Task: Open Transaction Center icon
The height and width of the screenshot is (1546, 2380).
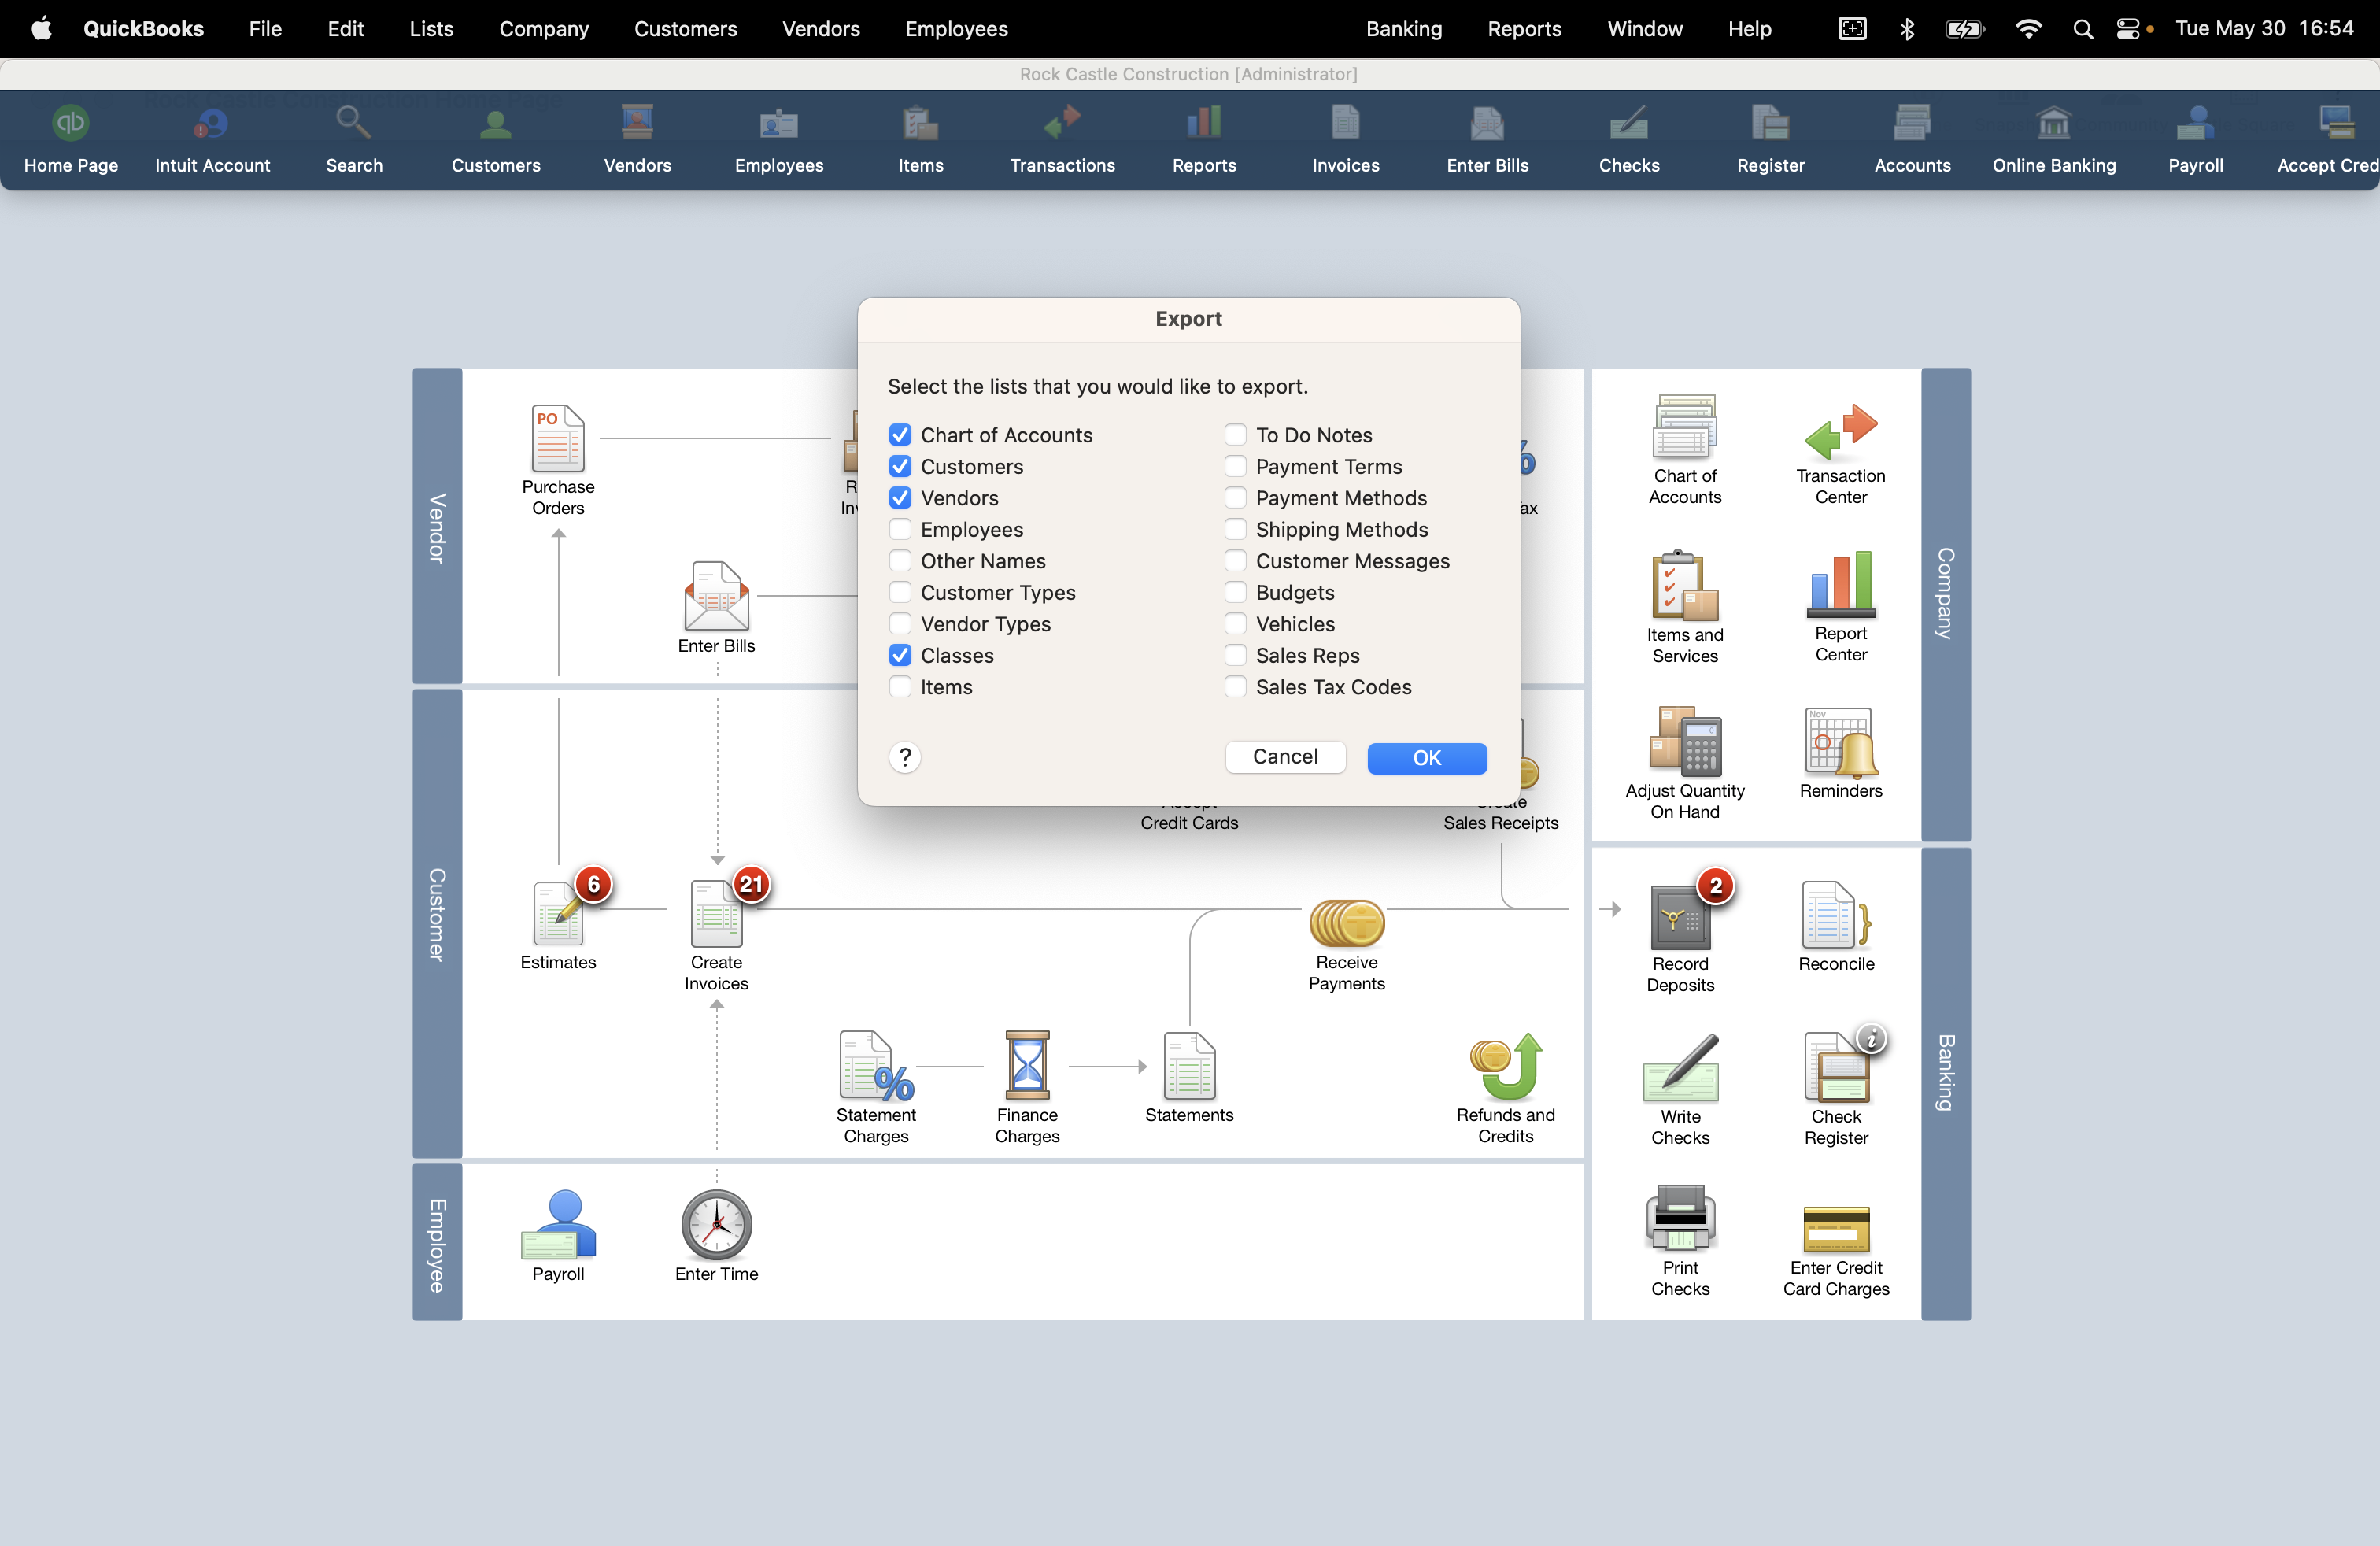Action: (1840, 432)
